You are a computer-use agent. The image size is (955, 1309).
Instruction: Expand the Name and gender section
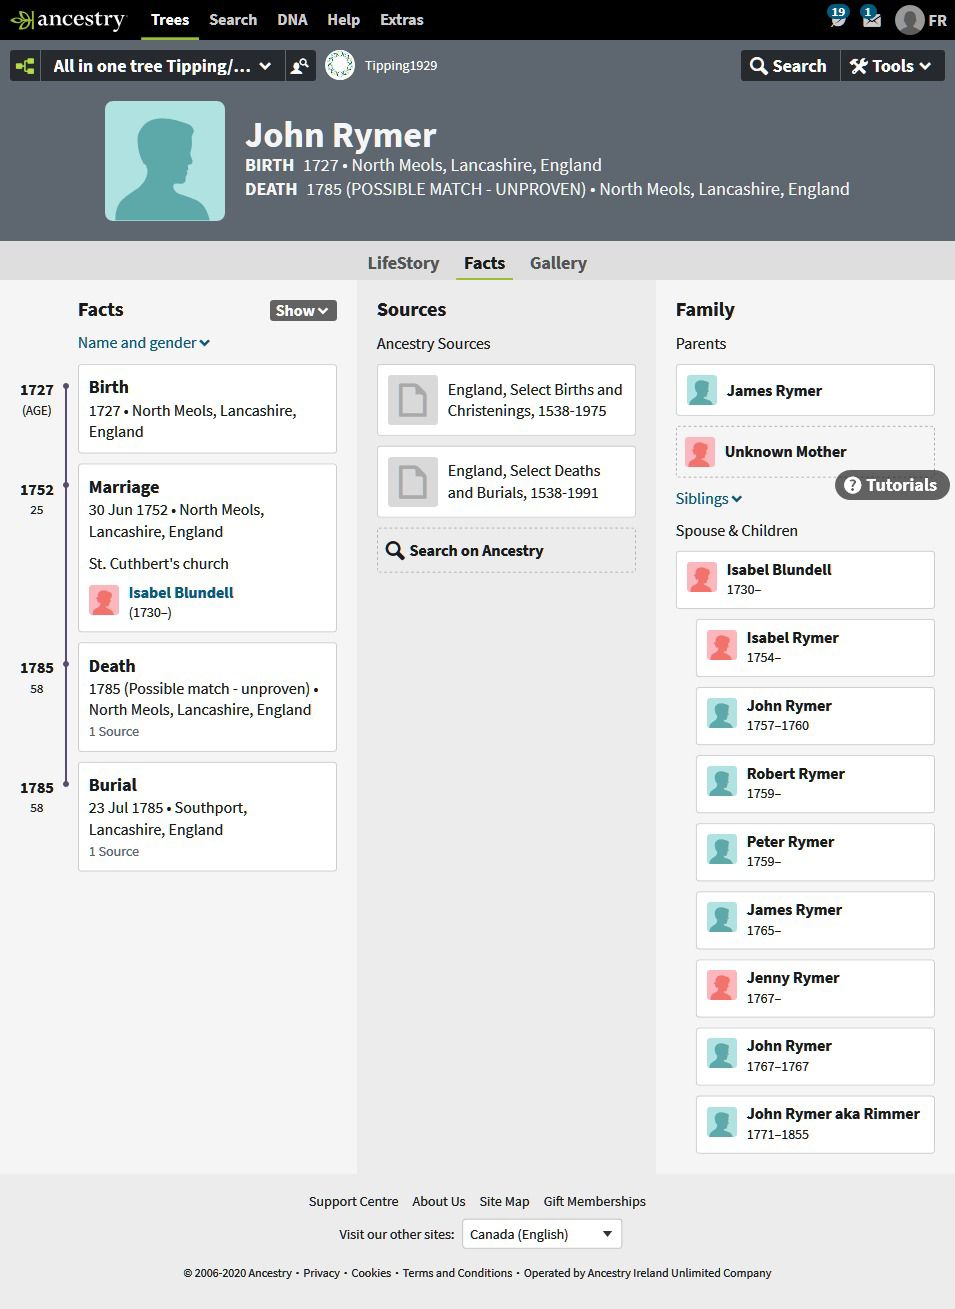(144, 342)
